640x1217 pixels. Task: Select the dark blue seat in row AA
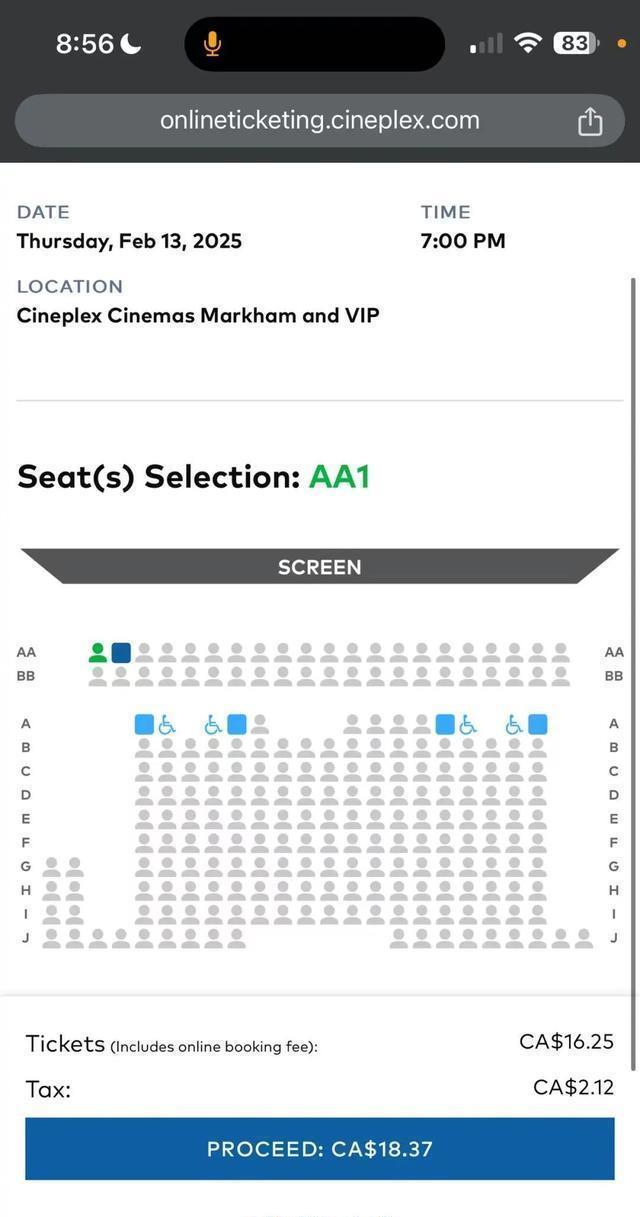coord(121,653)
